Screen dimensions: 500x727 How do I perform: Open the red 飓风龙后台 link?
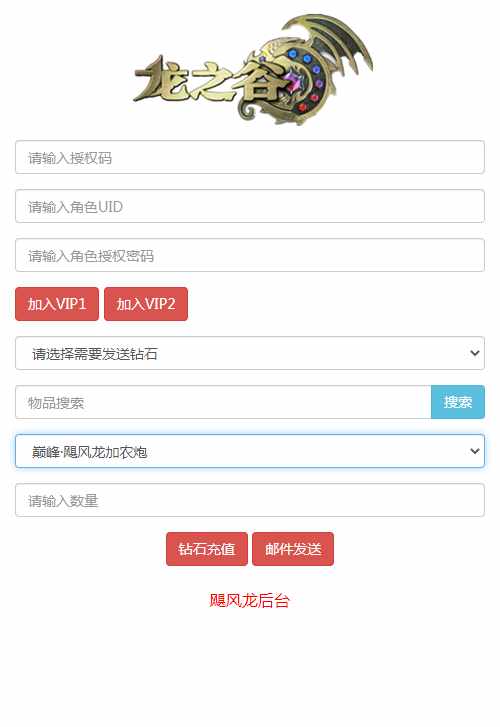[x=250, y=601]
